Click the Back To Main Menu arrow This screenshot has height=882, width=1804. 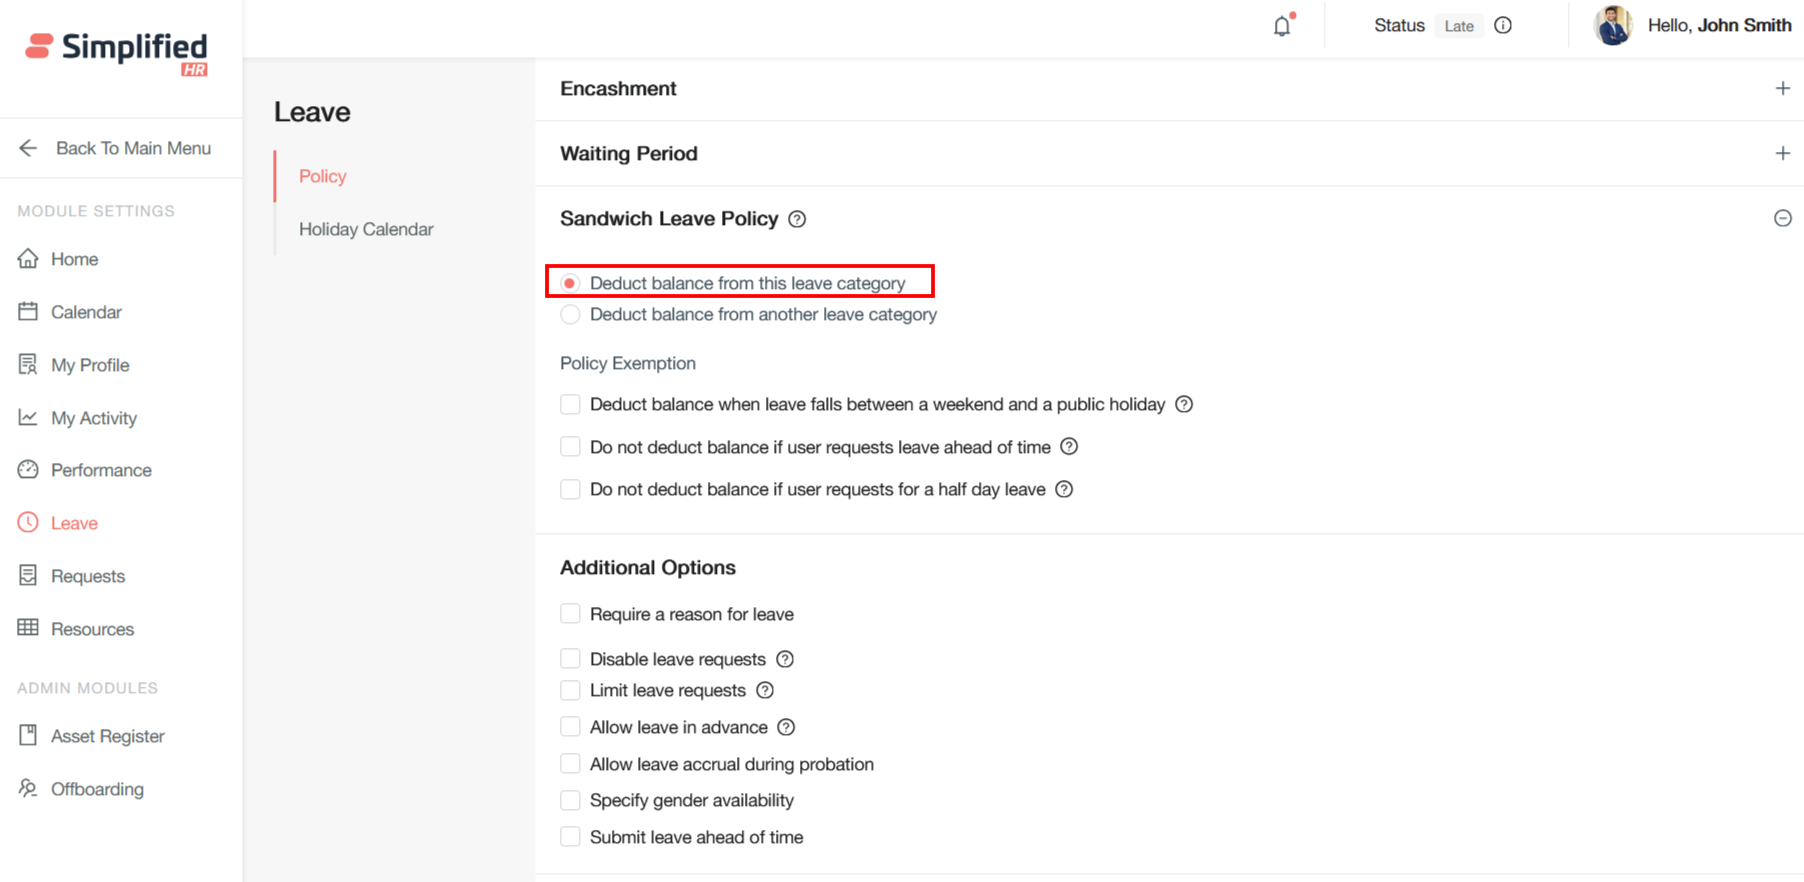click(x=28, y=148)
